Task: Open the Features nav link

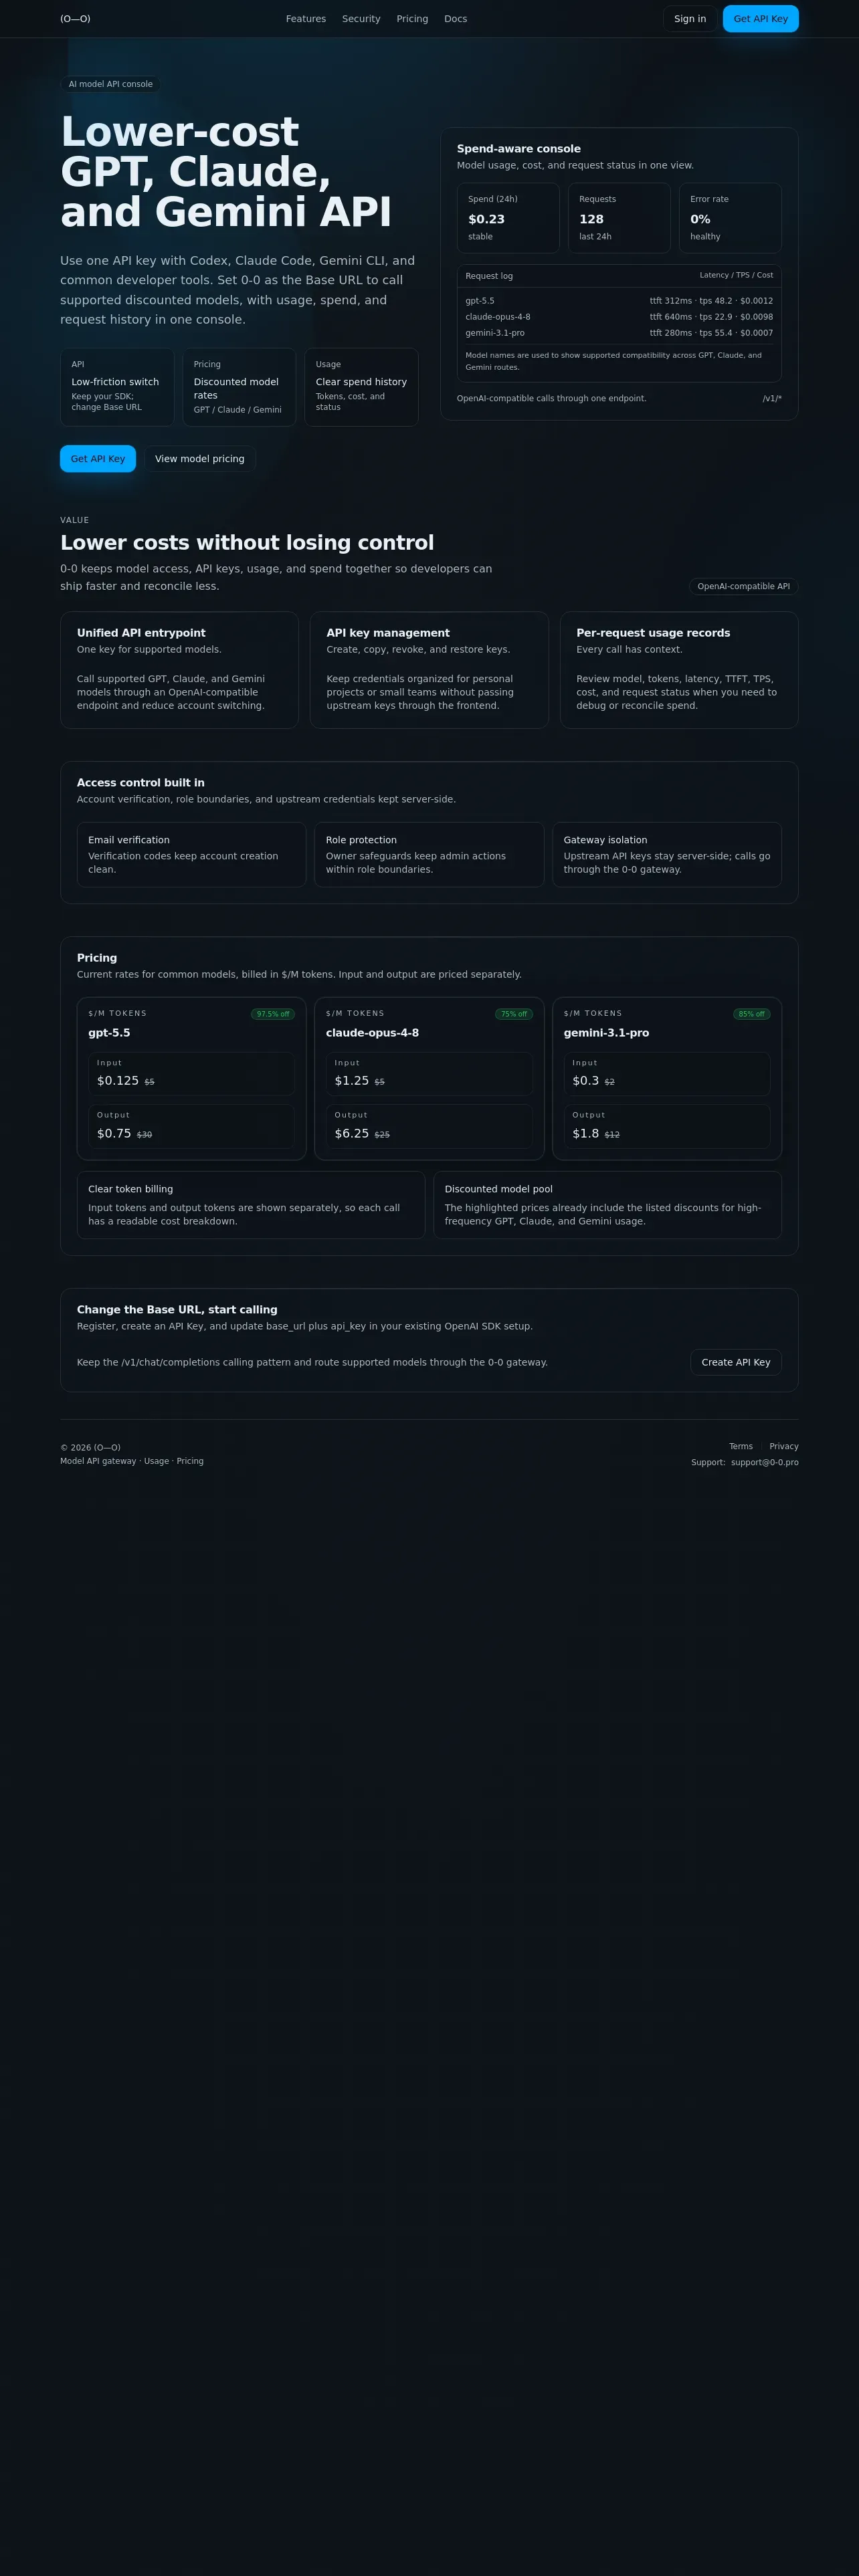Action: [306, 19]
